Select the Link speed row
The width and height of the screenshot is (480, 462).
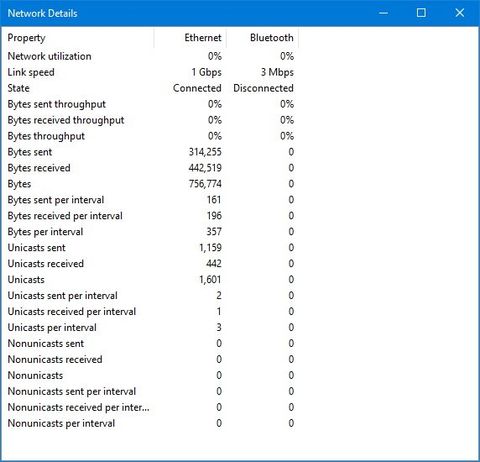point(150,72)
